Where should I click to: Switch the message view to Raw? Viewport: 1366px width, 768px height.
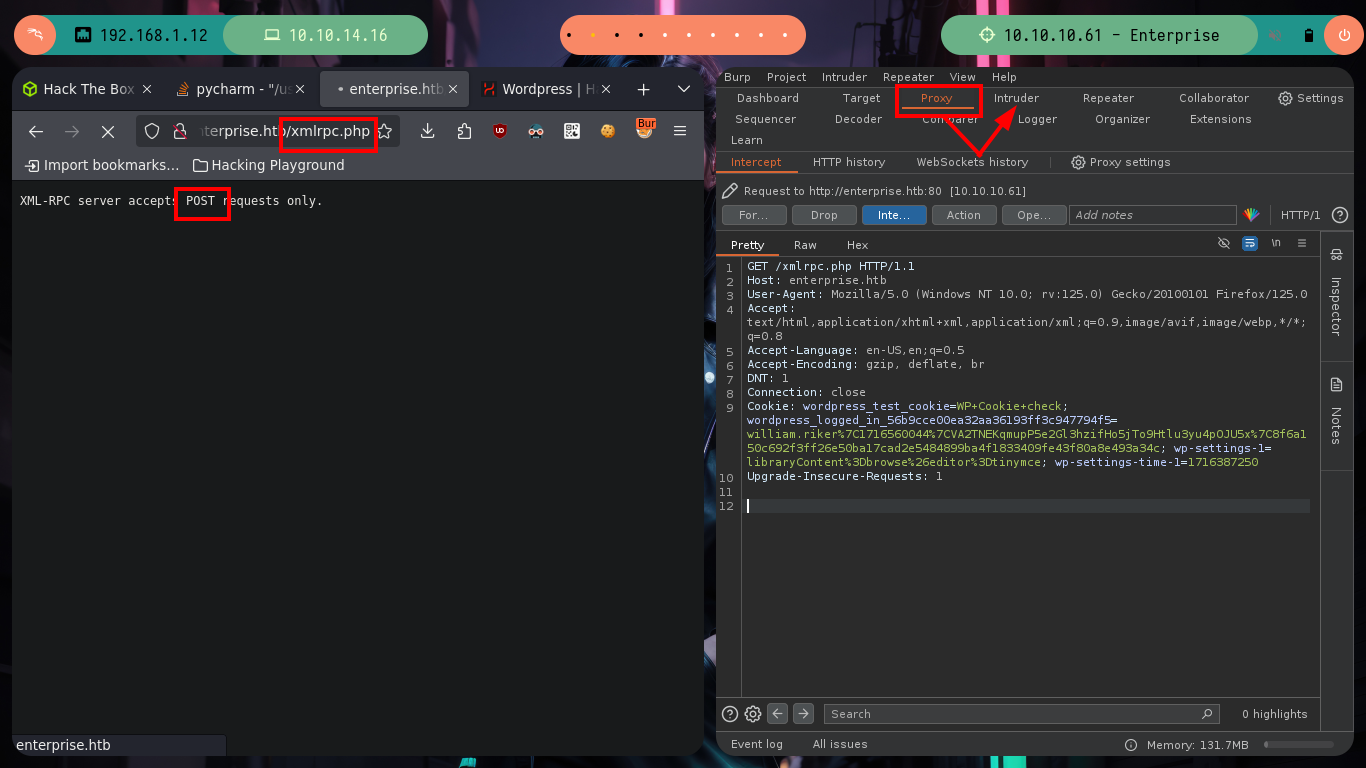pyautogui.click(x=805, y=245)
